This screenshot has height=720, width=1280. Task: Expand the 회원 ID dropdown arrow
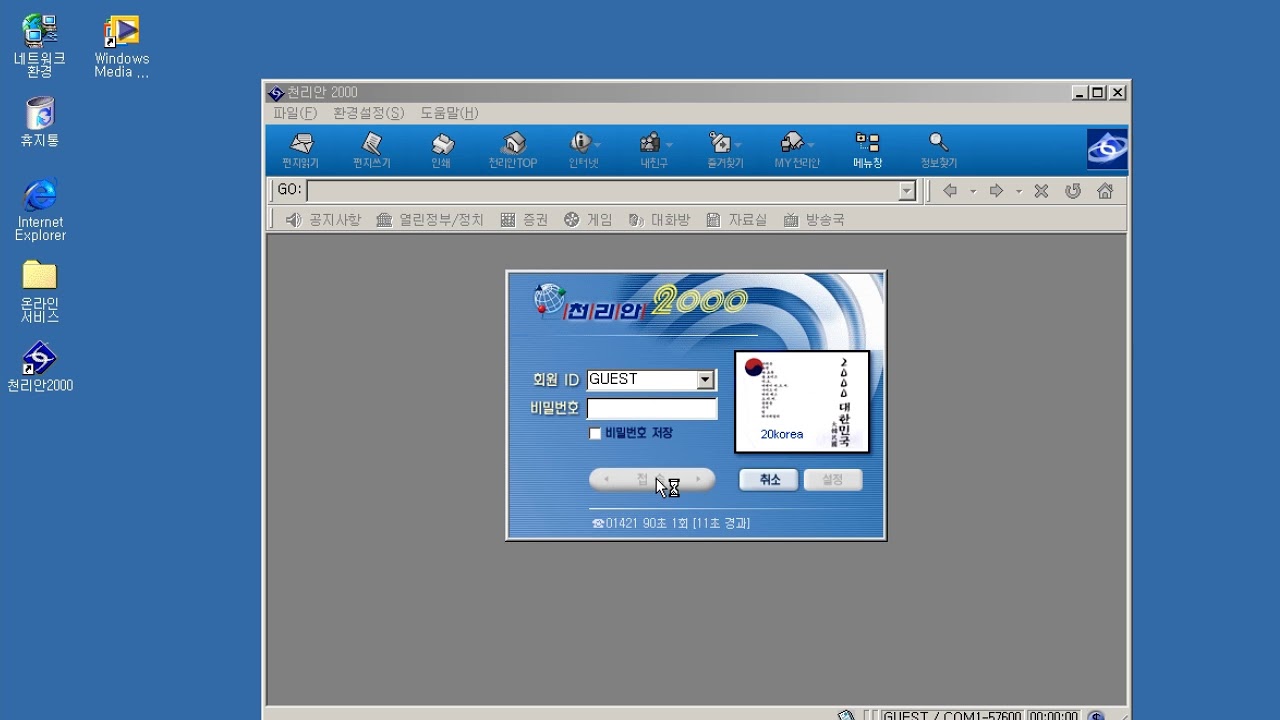pos(705,380)
